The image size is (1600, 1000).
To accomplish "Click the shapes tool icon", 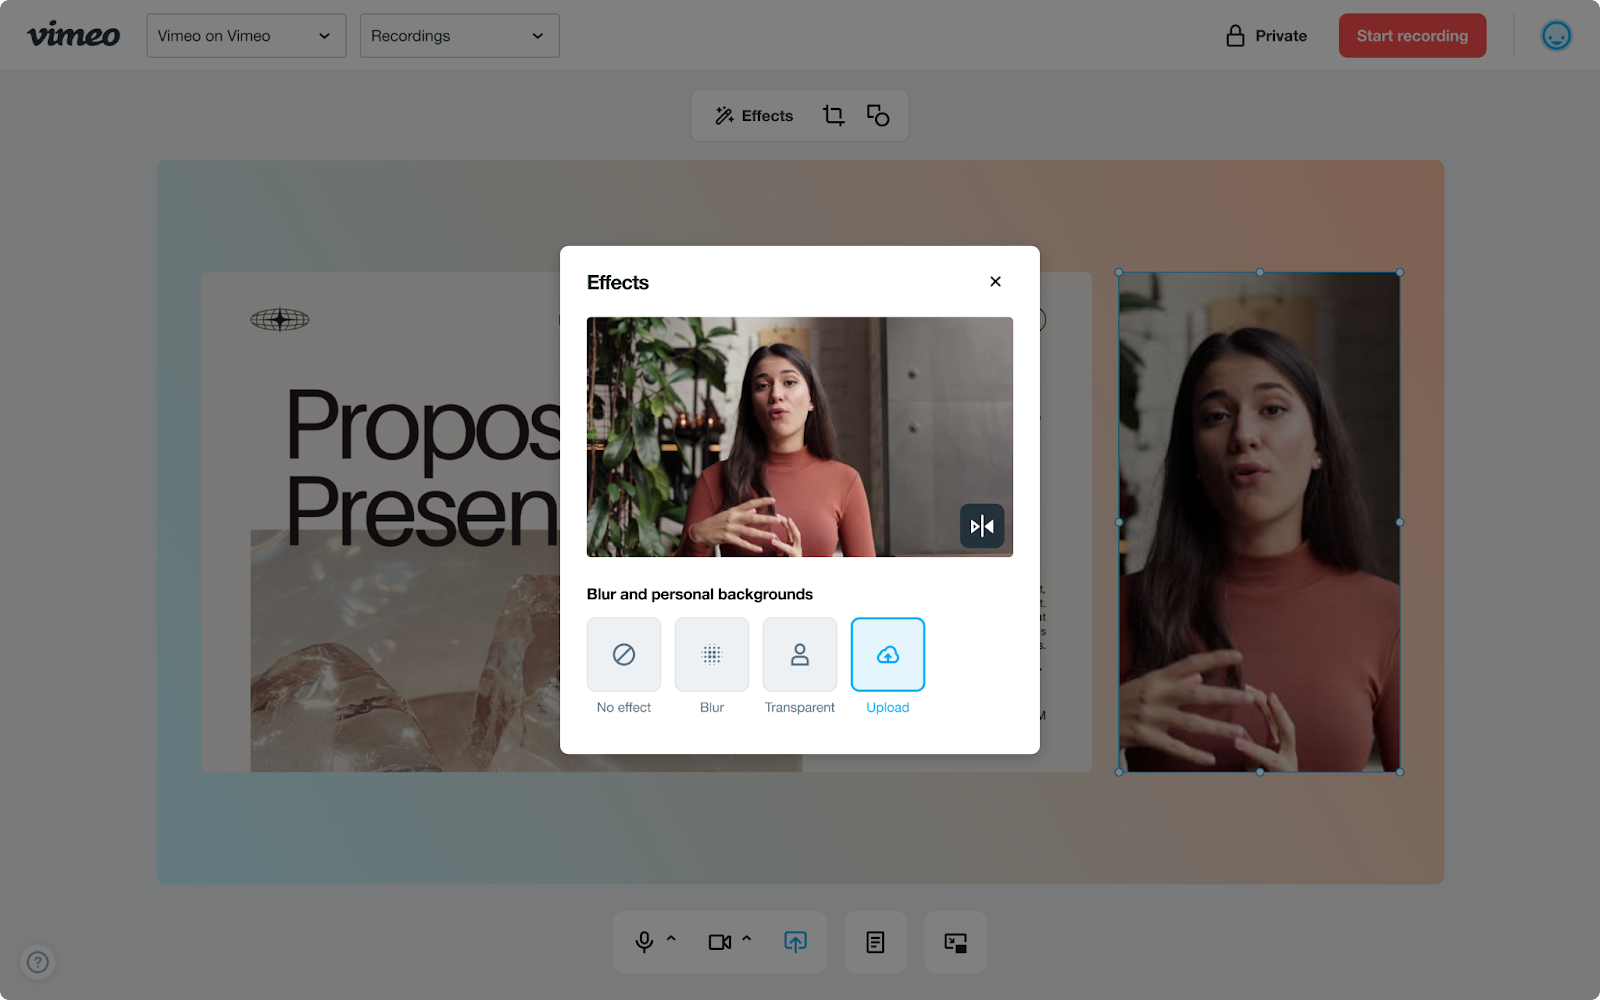I will pyautogui.click(x=878, y=116).
